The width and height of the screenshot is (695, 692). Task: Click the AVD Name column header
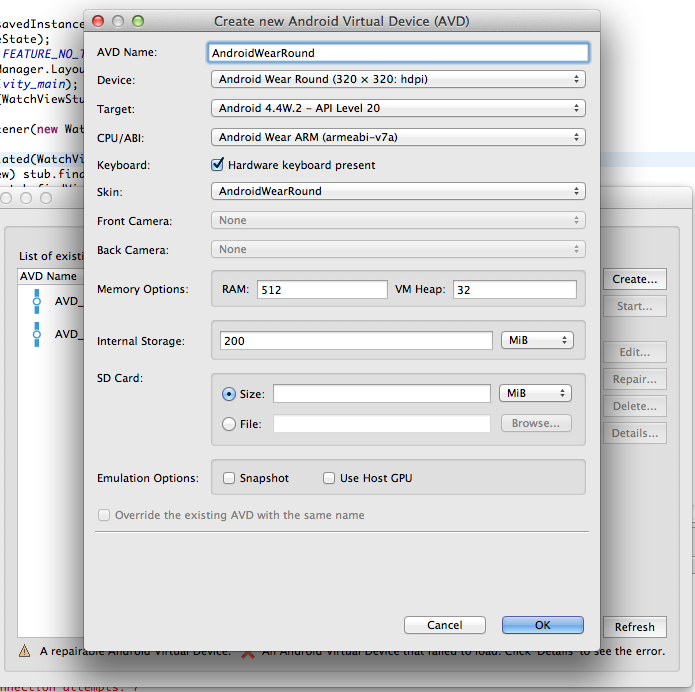click(x=50, y=276)
